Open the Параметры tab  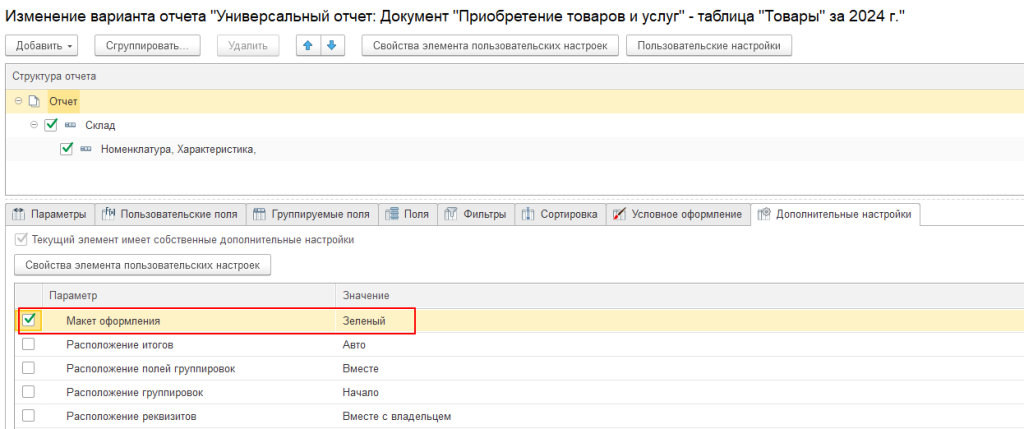[x=51, y=214]
